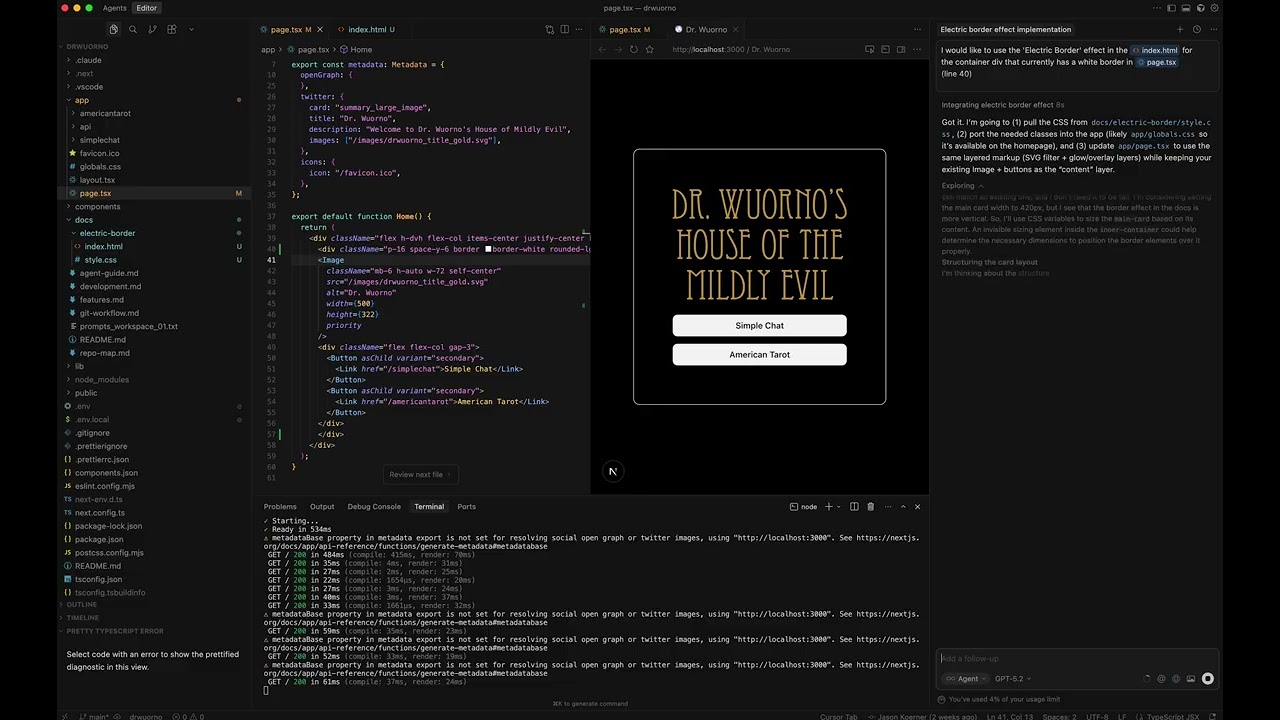Click the Review next file button
Image resolution: width=1280 pixels, height=720 pixels.
420,474
